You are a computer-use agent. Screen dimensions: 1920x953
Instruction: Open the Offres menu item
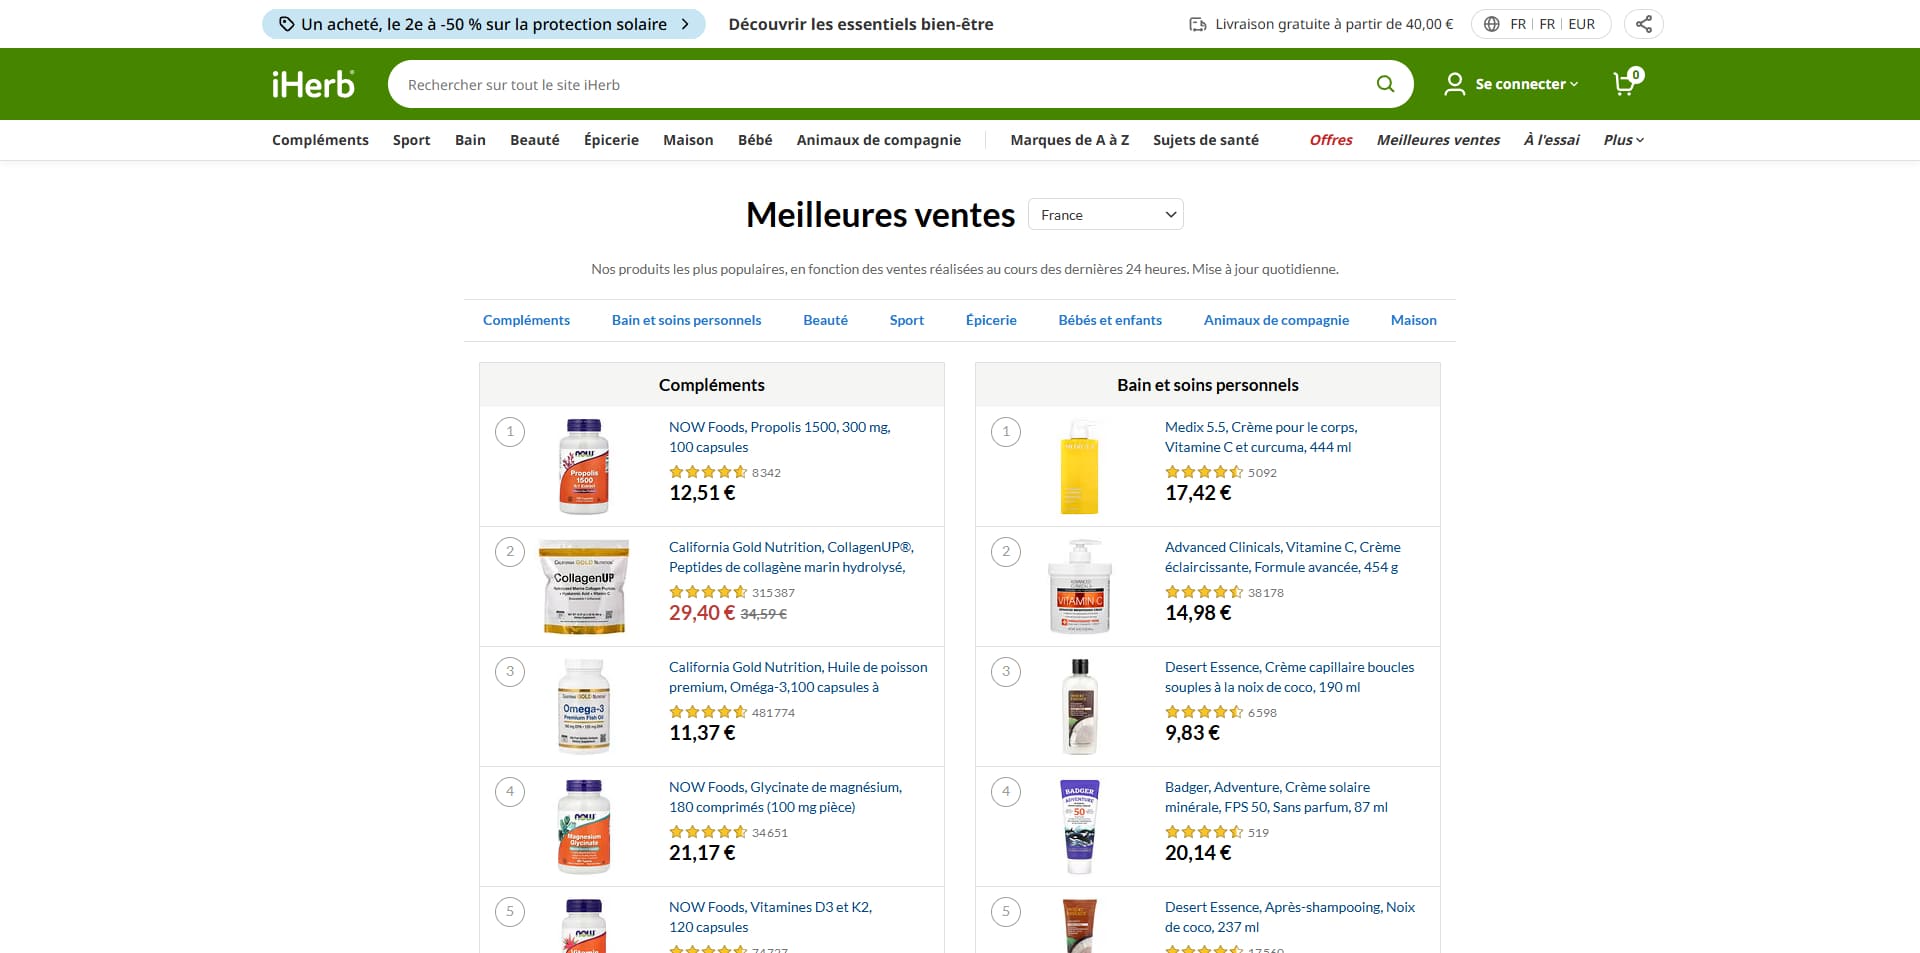1331,140
